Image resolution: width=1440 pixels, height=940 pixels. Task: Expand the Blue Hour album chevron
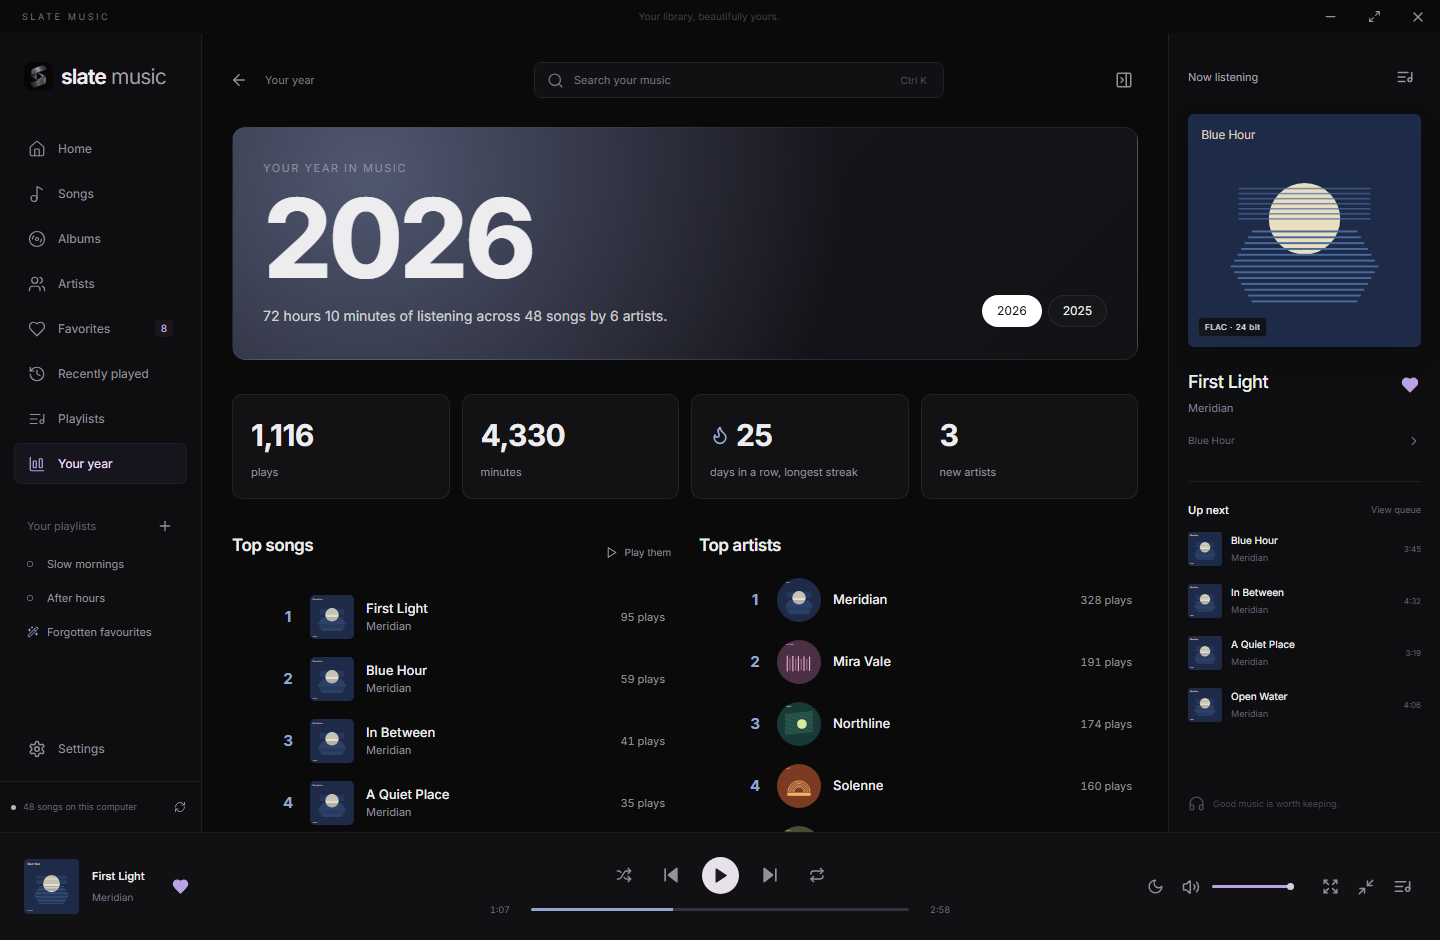(1413, 441)
